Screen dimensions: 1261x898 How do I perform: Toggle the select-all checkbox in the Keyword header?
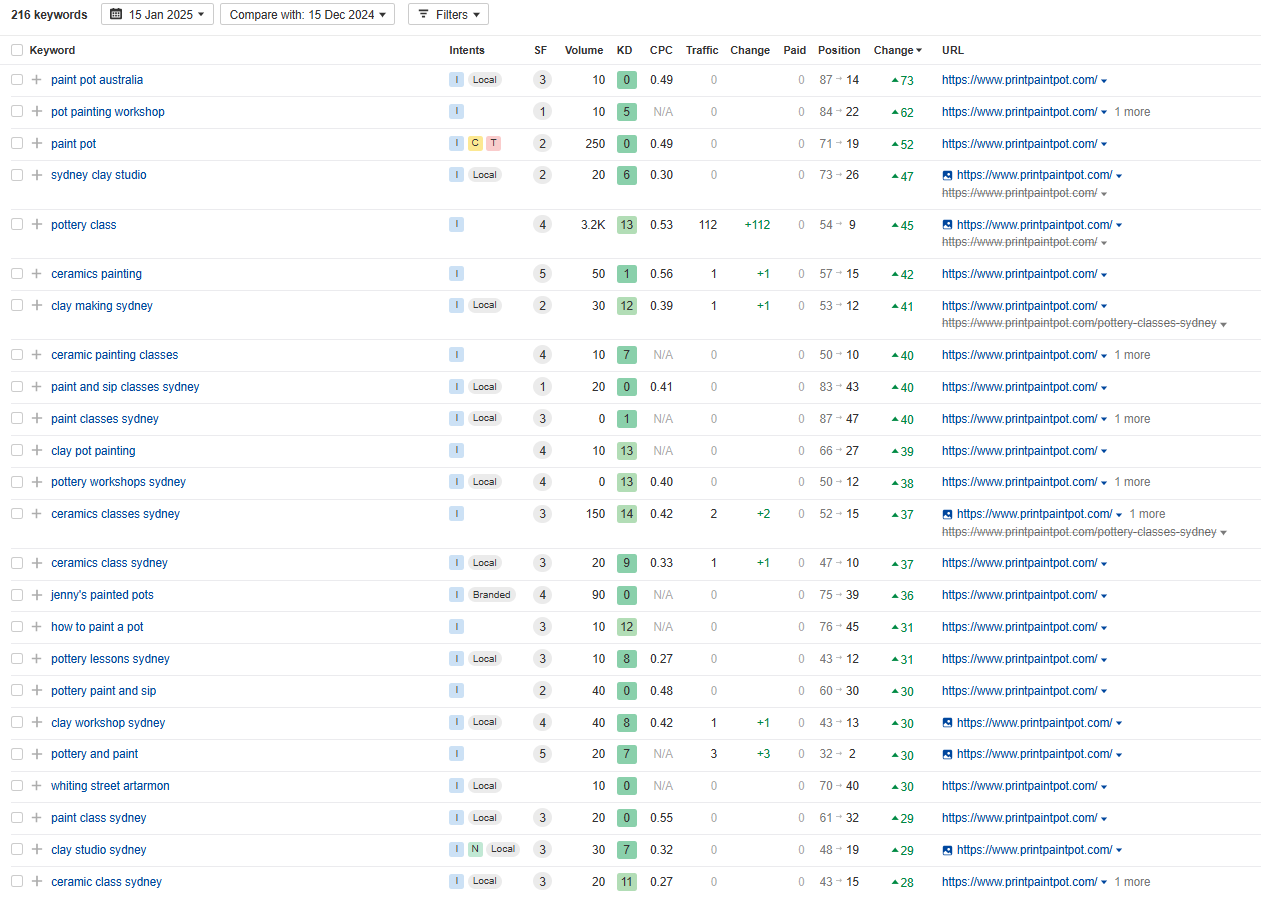17,50
